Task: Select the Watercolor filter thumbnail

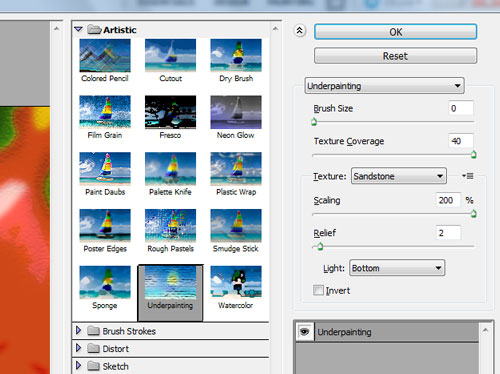Action: point(236,282)
